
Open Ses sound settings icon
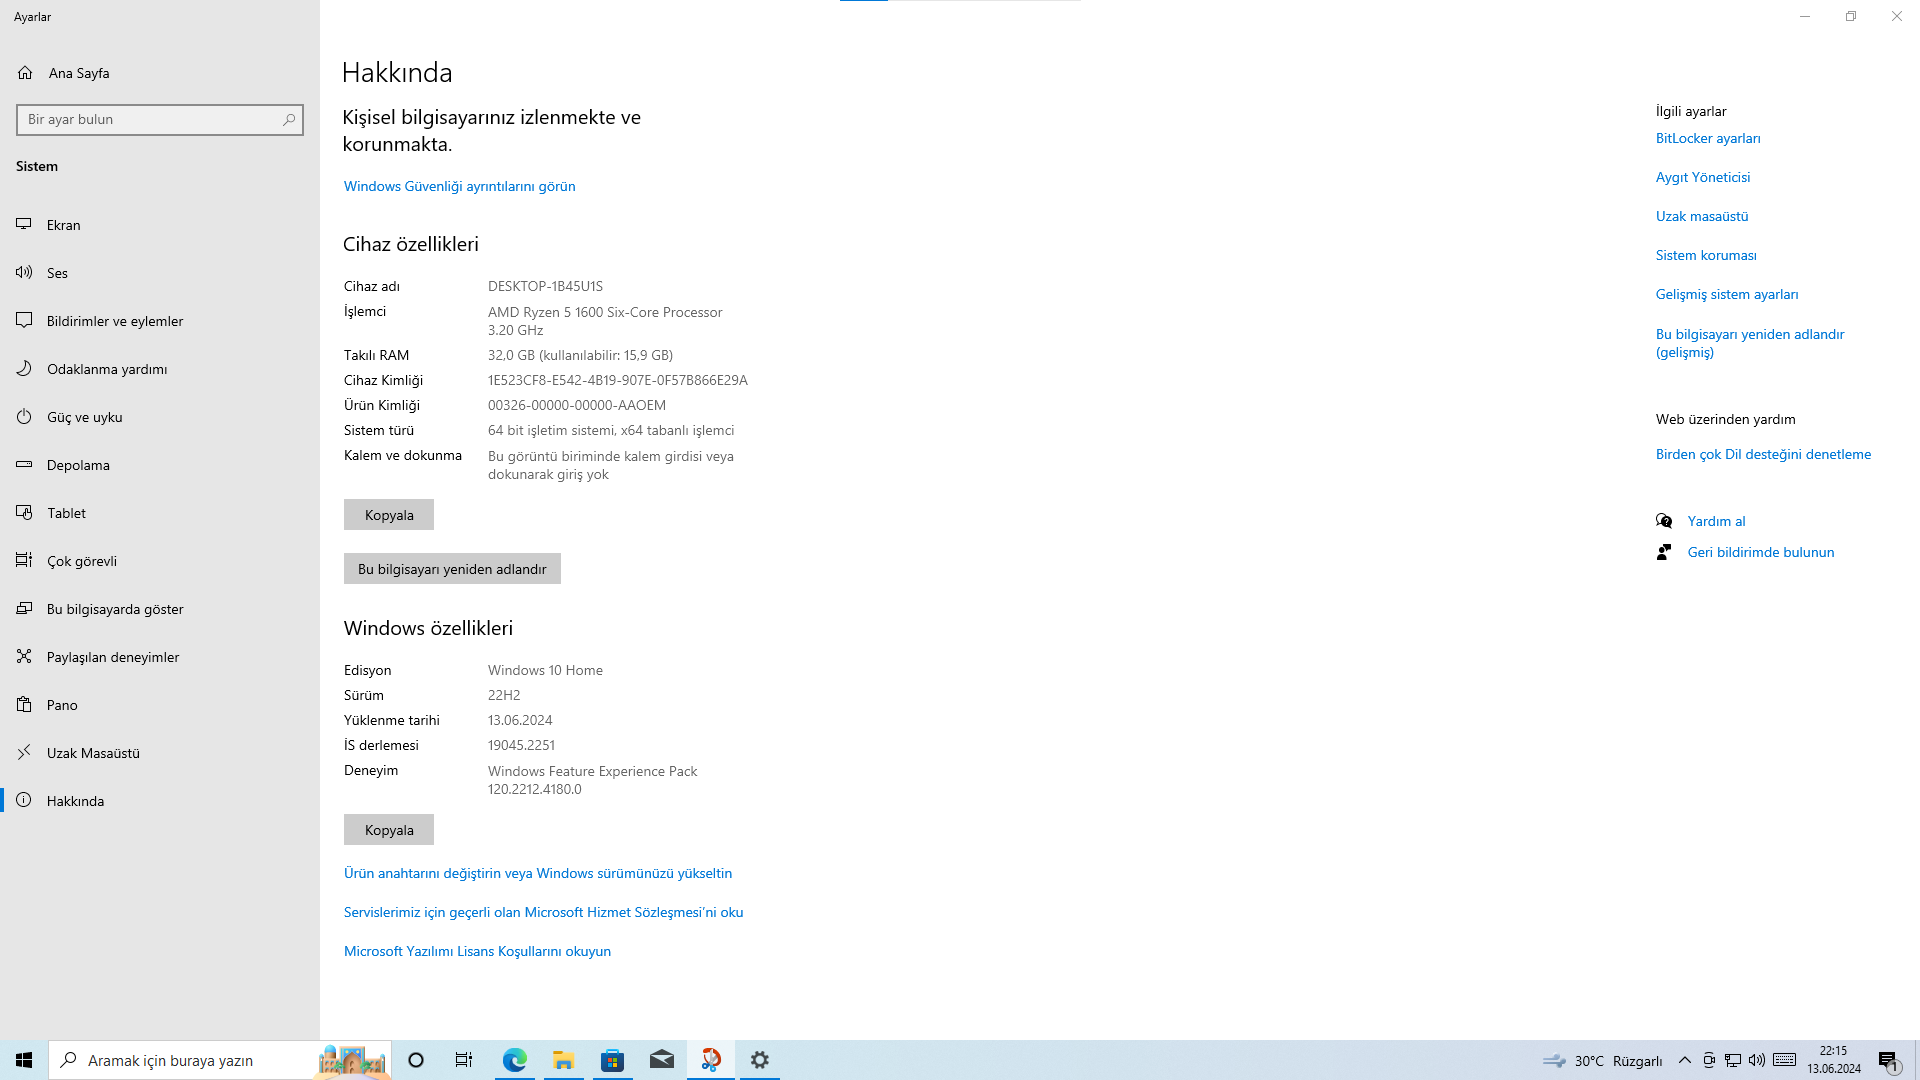tap(24, 273)
